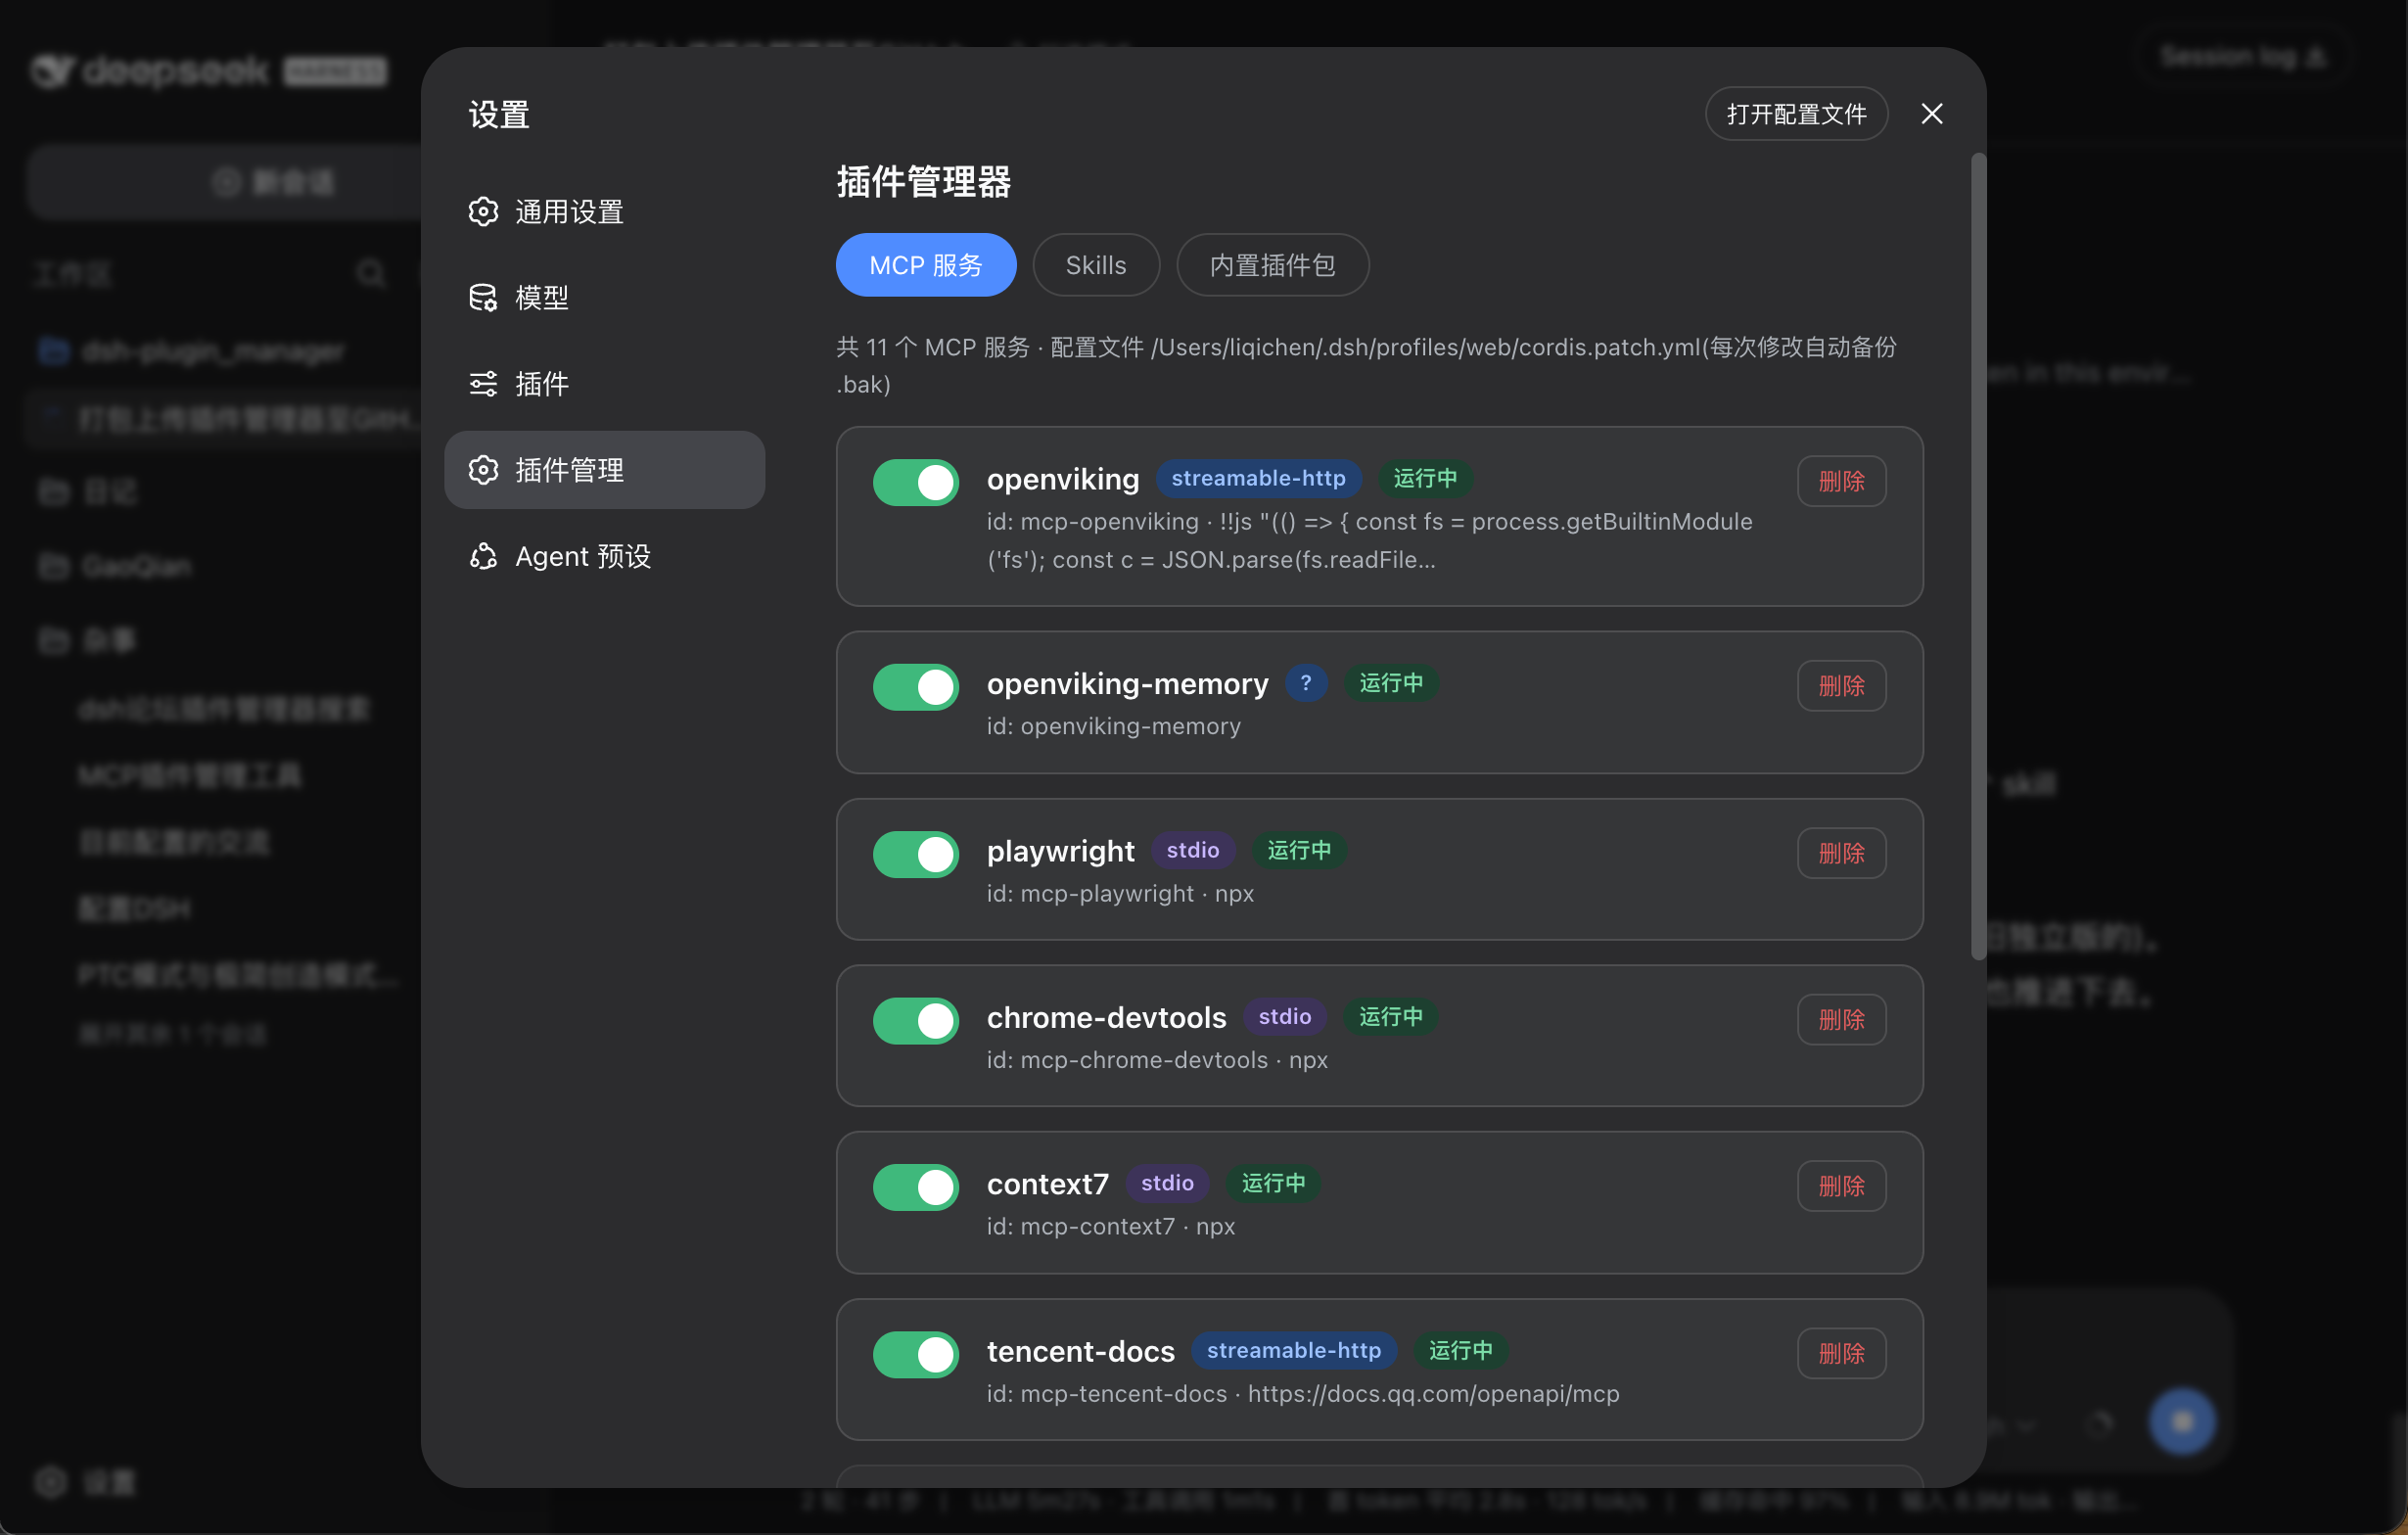
Task: Disable the openviking-memory service switch
Action: (915, 687)
